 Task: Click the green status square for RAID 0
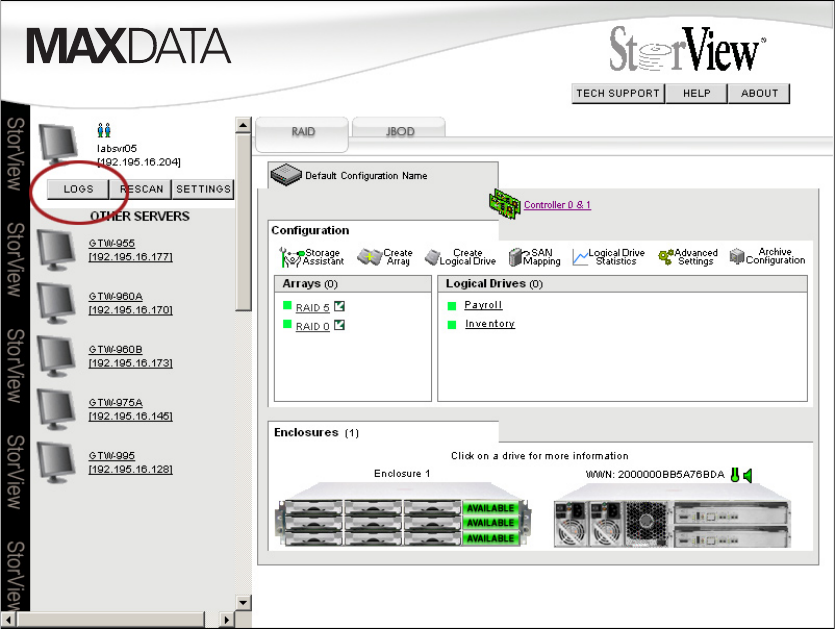(x=287, y=324)
